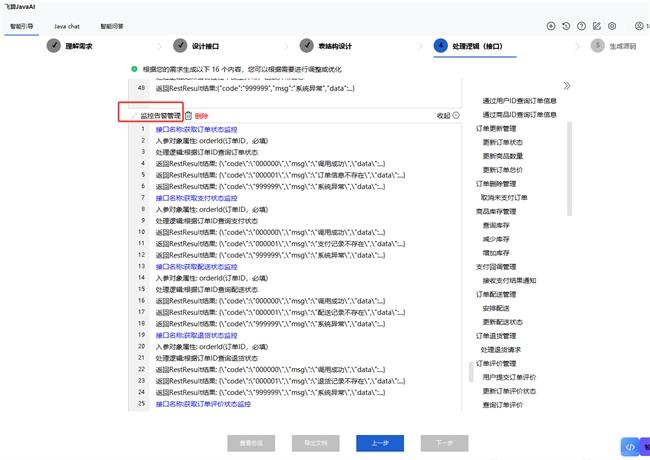Select 查询订单评价 in outline
This screenshot has height=460, width=650.
(503, 405)
